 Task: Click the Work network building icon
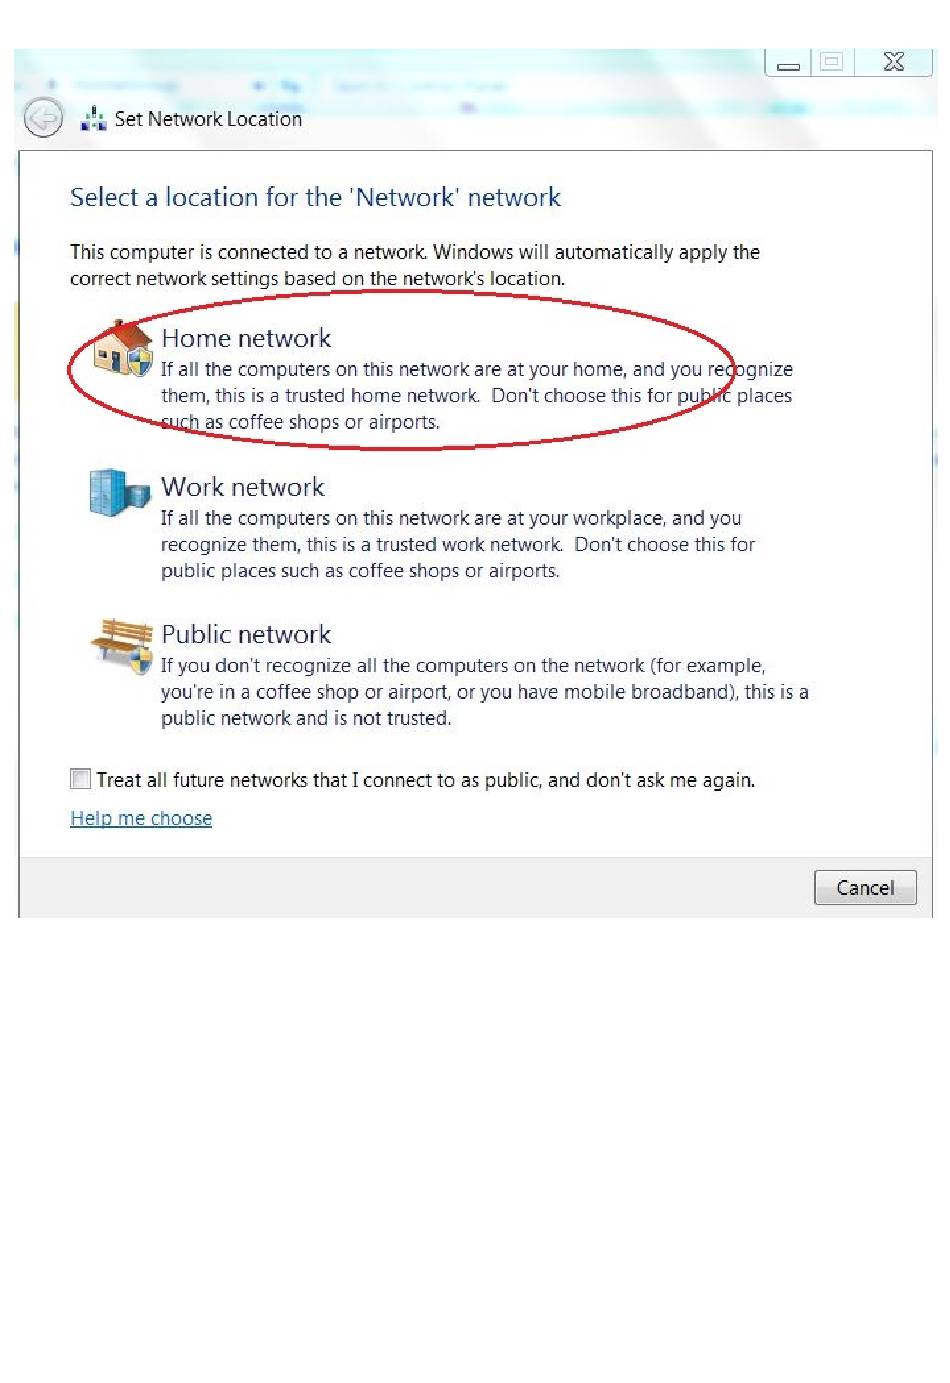(x=119, y=493)
